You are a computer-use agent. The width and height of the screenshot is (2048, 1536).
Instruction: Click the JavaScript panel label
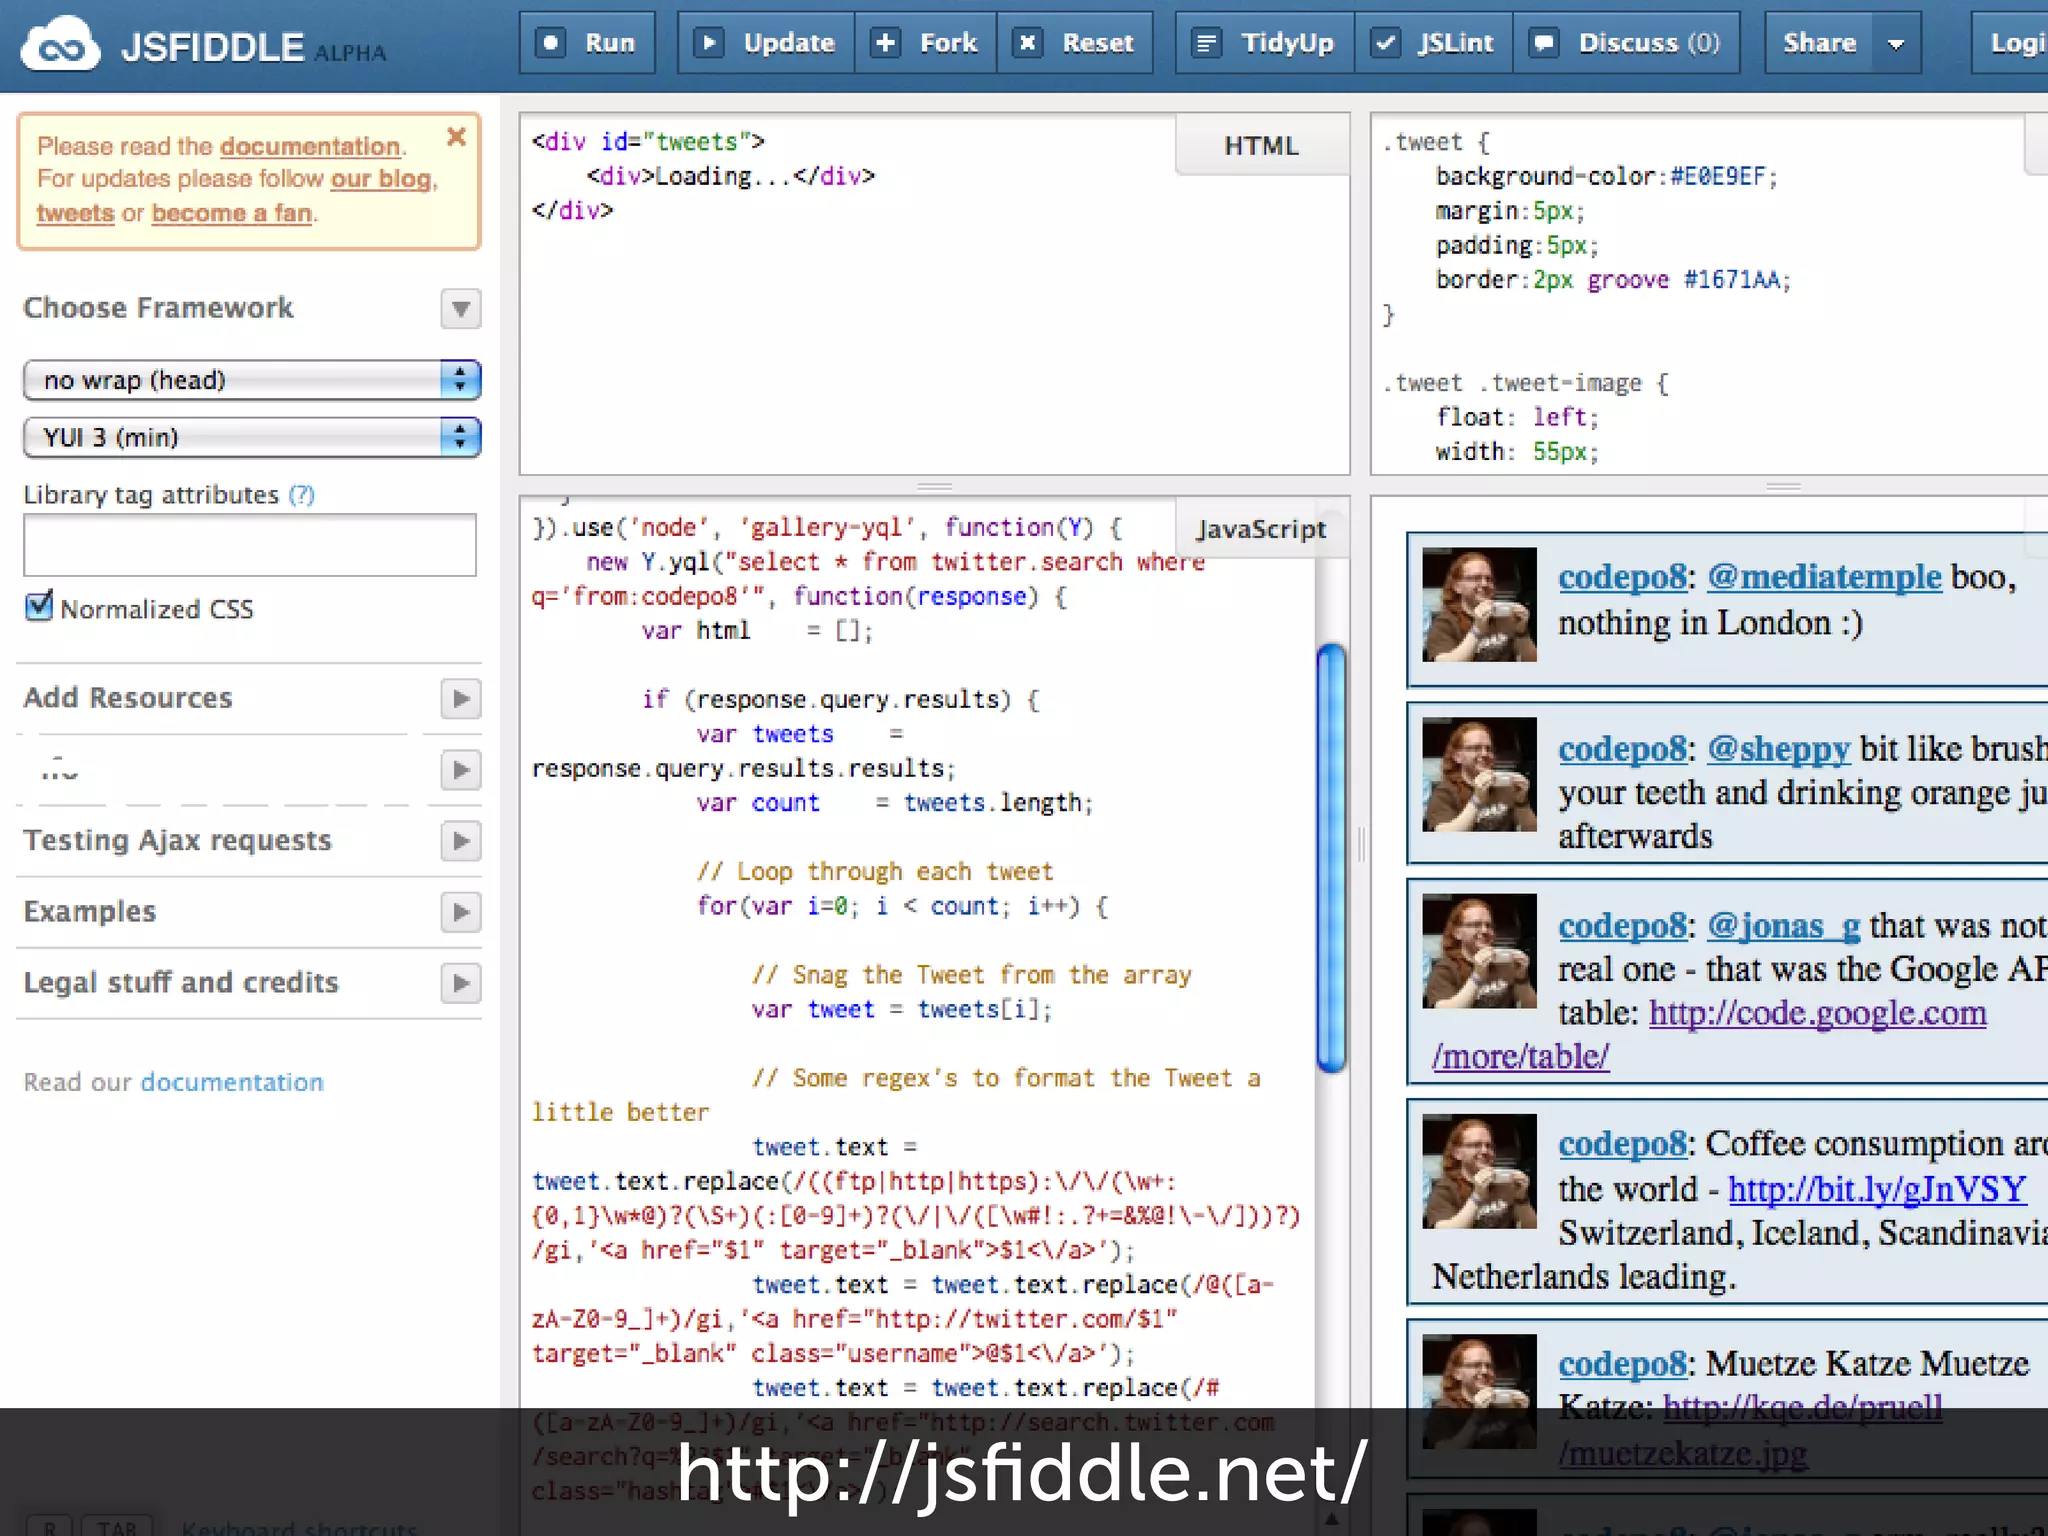click(1262, 529)
